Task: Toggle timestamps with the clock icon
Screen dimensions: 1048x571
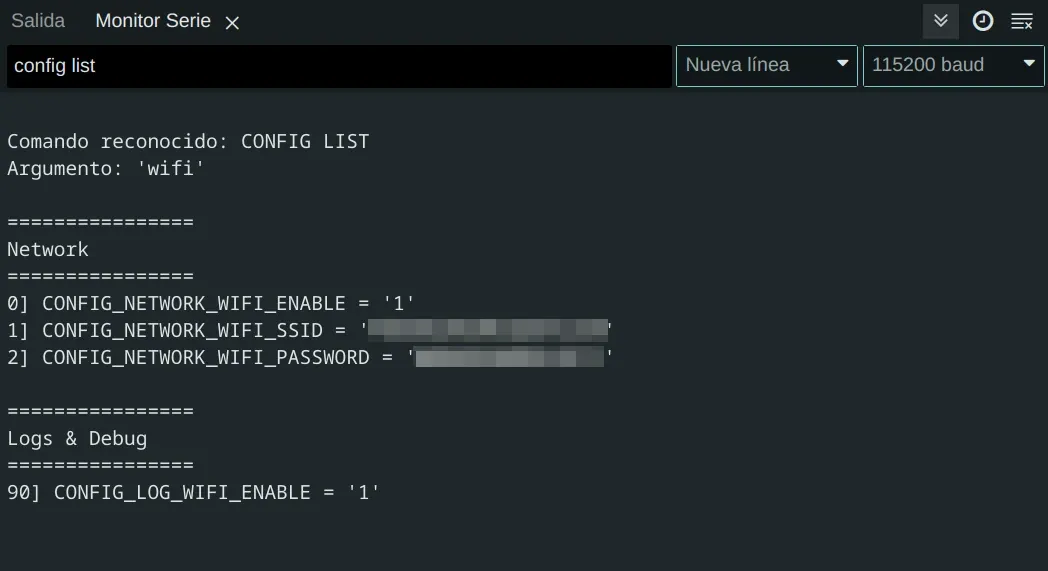Action: 982,21
